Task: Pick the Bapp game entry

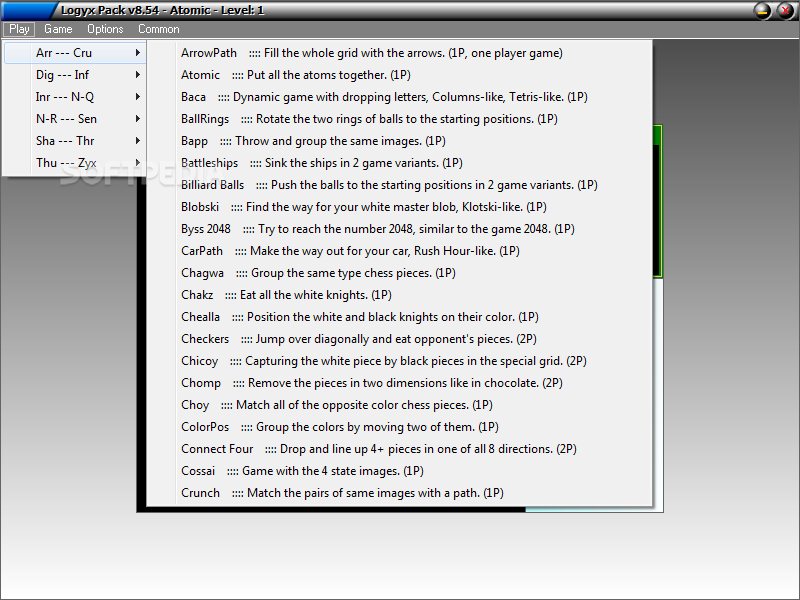Action: coord(399,141)
